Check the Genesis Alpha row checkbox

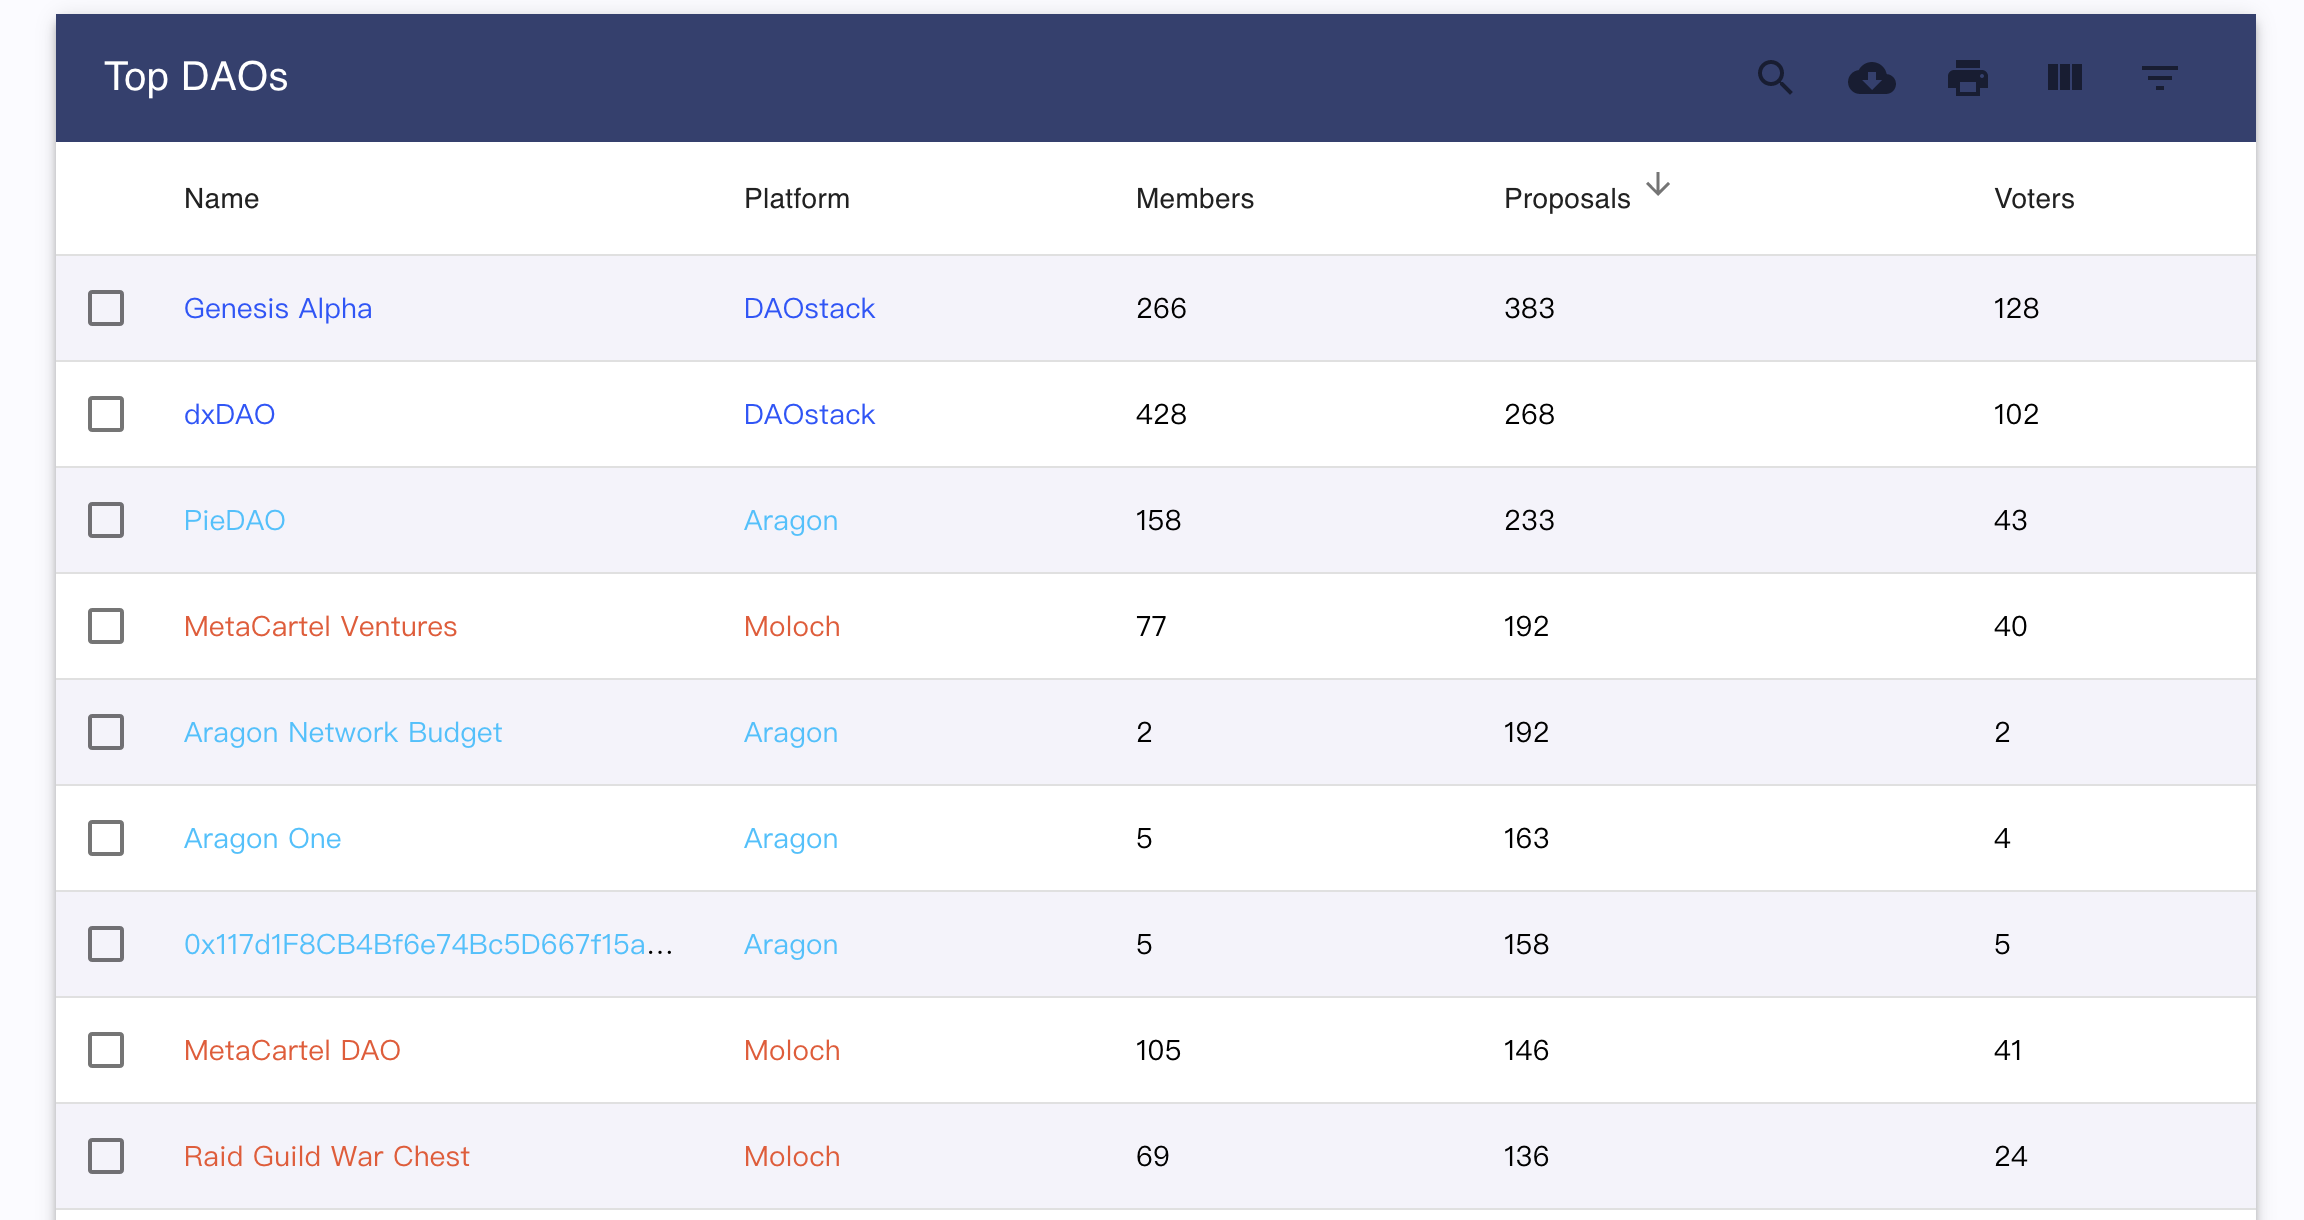point(106,308)
